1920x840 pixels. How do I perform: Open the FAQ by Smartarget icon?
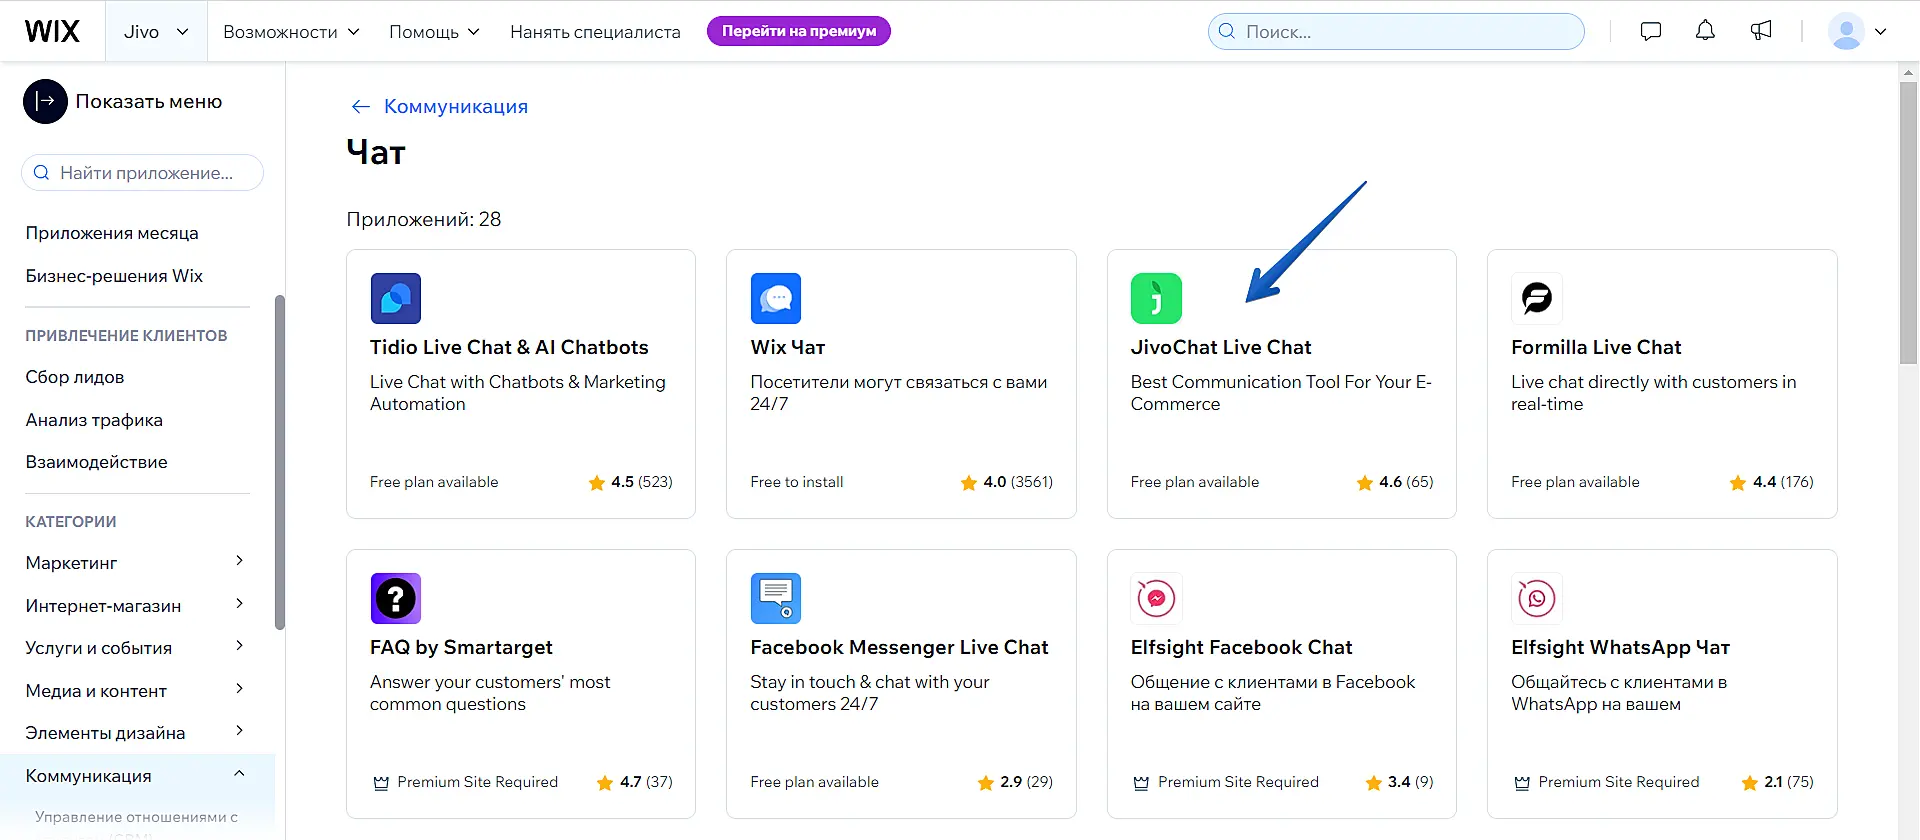pos(395,598)
